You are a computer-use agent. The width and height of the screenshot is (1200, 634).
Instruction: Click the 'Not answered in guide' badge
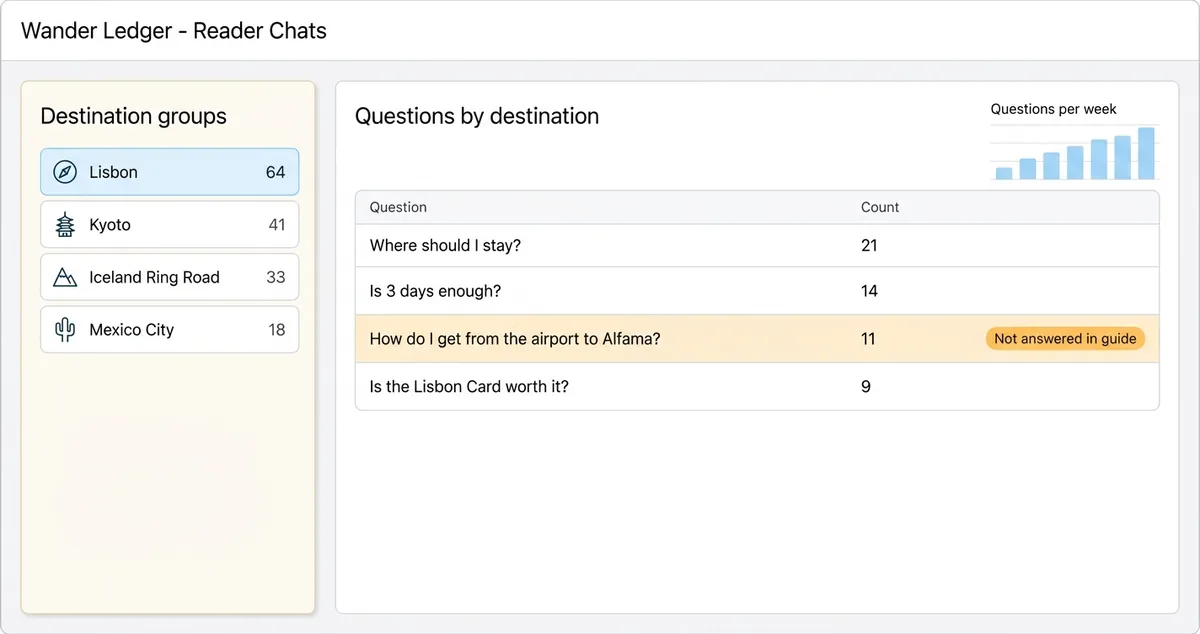pyautogui.click(x=1065, y=339)
